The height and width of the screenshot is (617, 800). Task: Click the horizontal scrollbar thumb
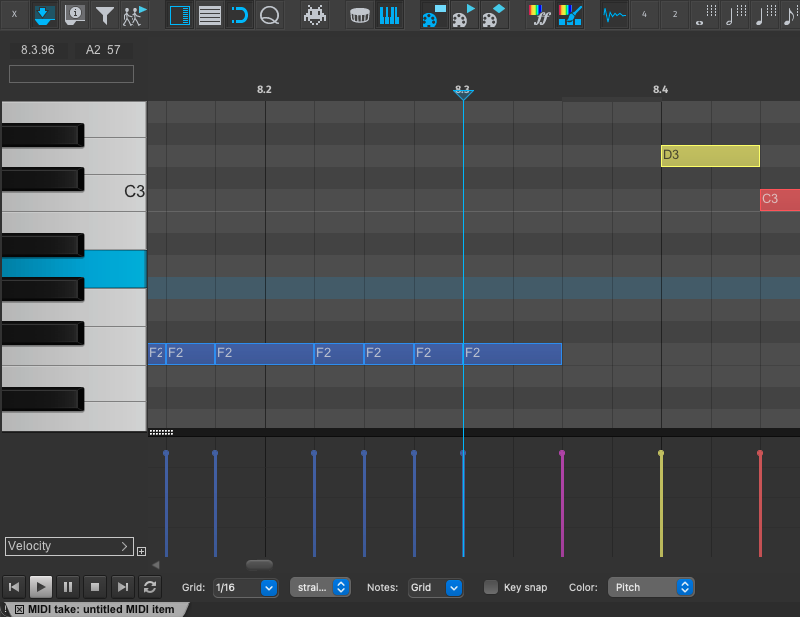[259, 565]
